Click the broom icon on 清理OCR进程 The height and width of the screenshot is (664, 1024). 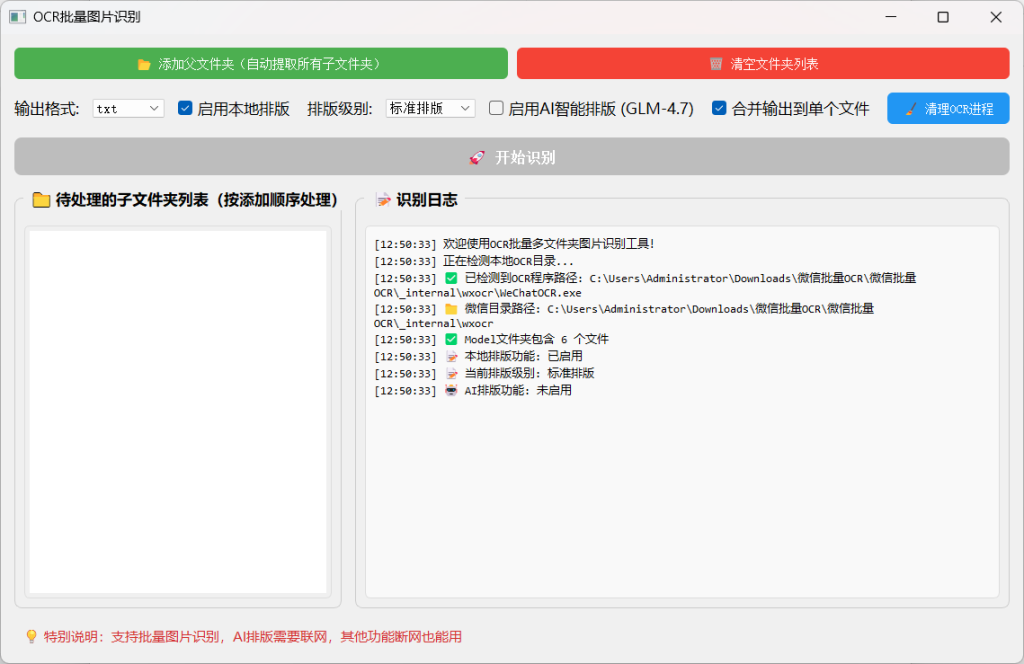[910, 109]
